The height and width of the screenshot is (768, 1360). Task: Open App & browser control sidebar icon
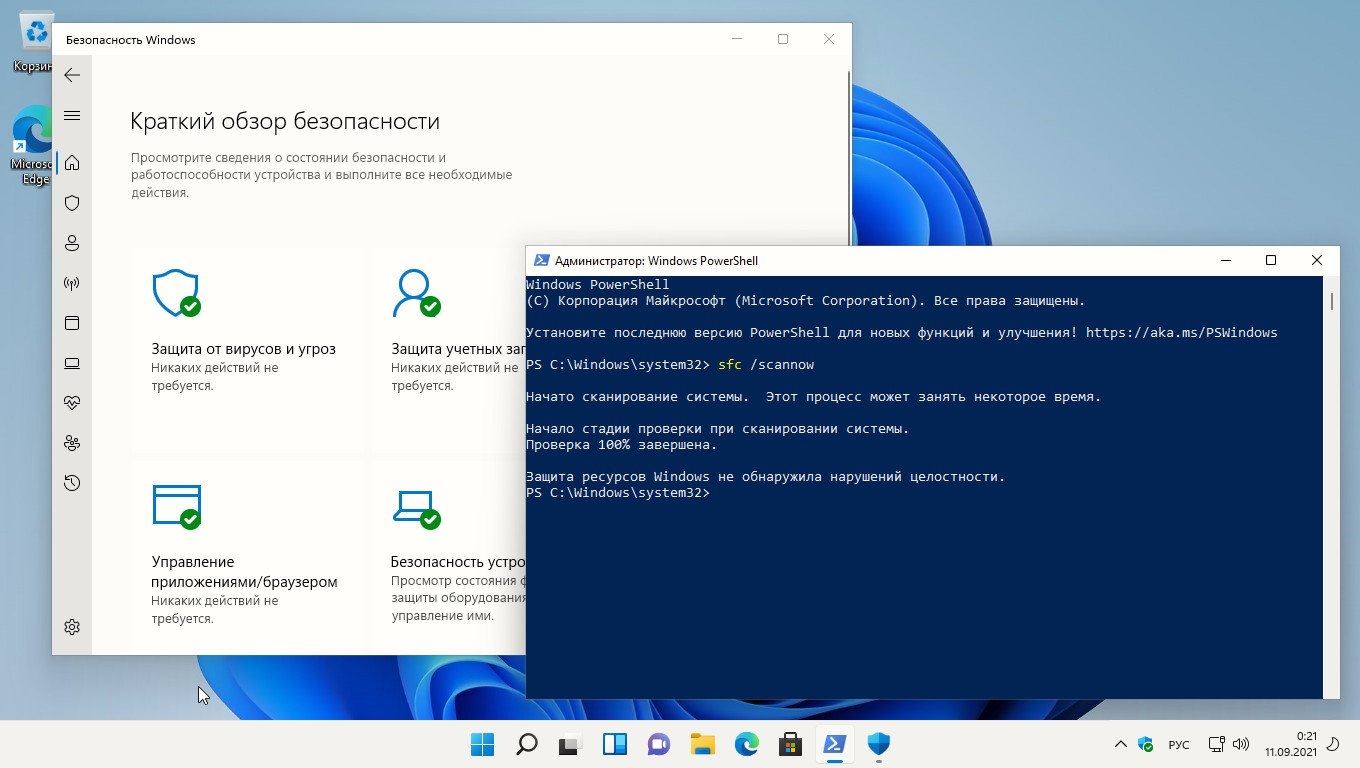tap(72, 323)
